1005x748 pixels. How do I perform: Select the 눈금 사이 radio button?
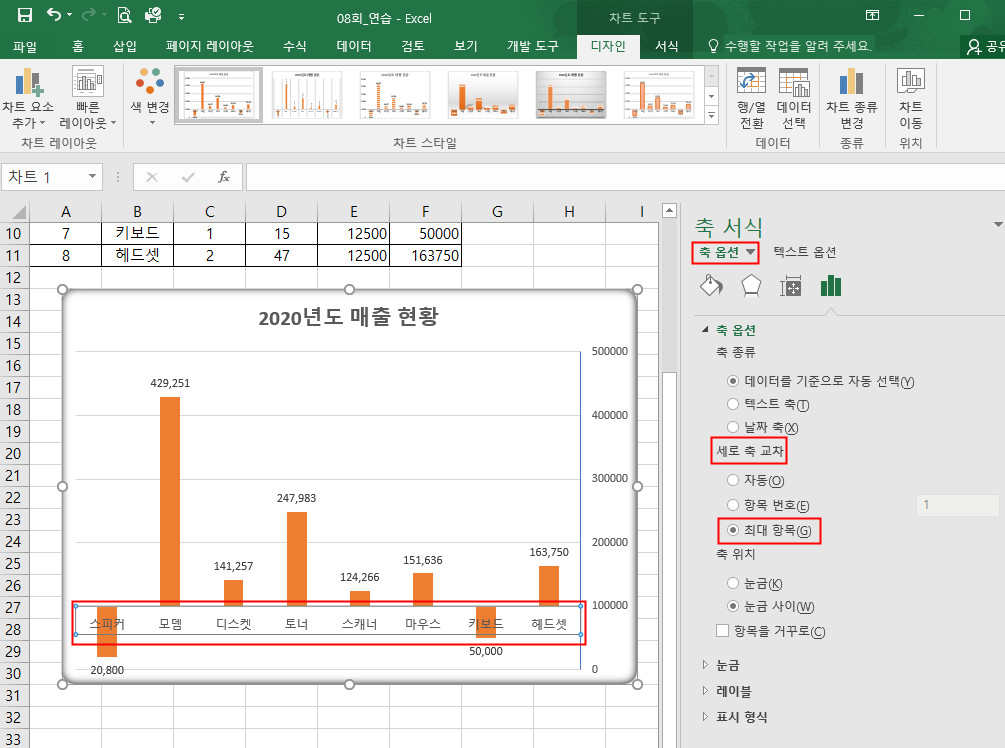tap(733, 606)
